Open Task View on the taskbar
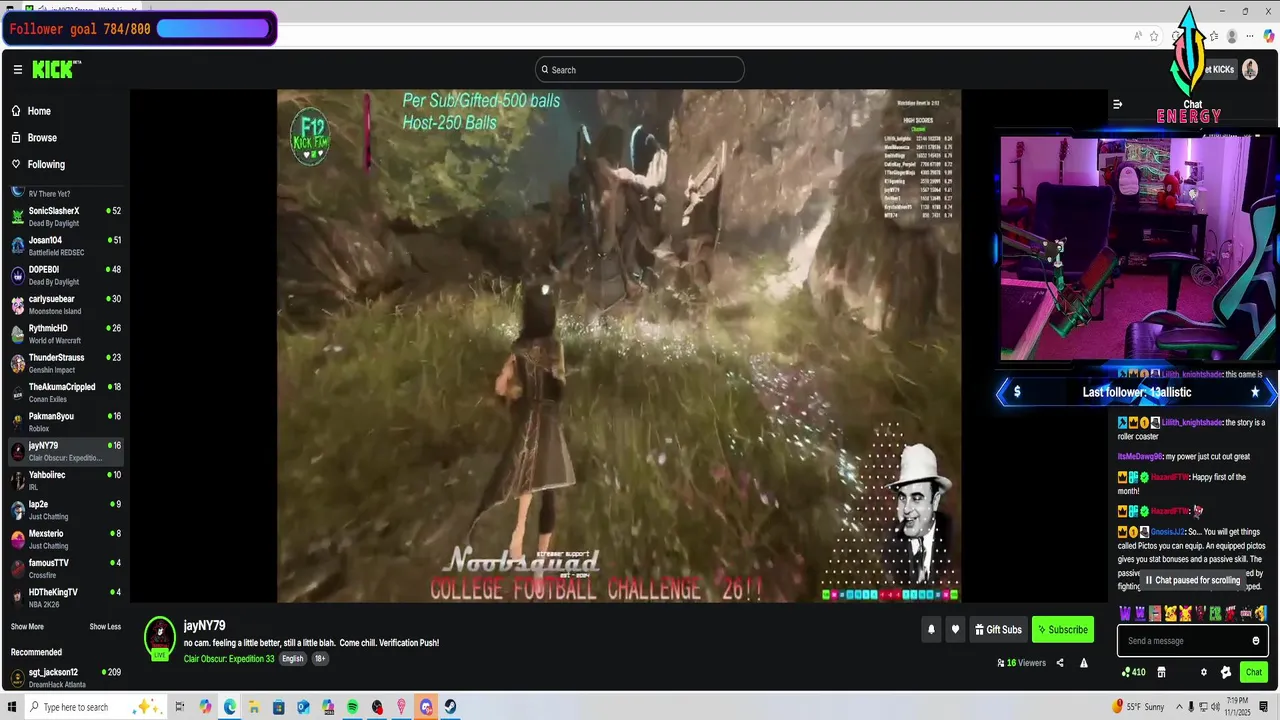The image size is (1280, 720). (180, 707)
